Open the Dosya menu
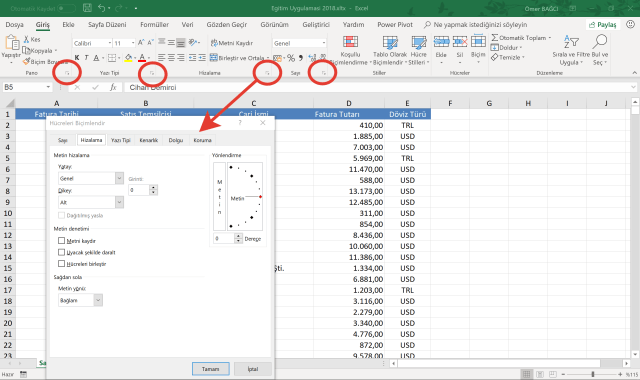This screenshot has height=380, width=640. 14,24
